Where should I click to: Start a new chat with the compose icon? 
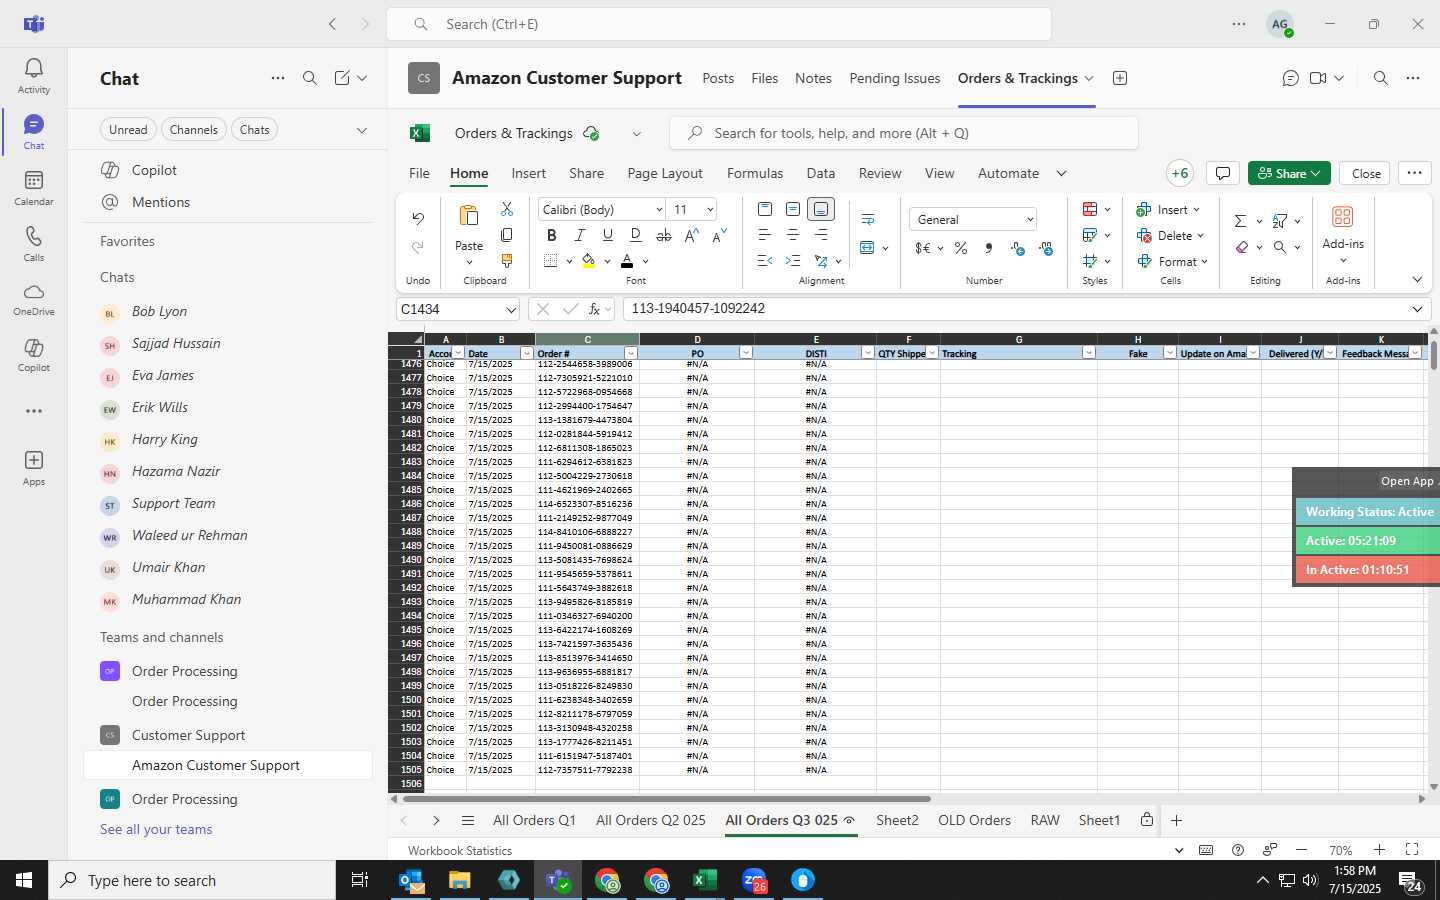click(x=342, y=78)
